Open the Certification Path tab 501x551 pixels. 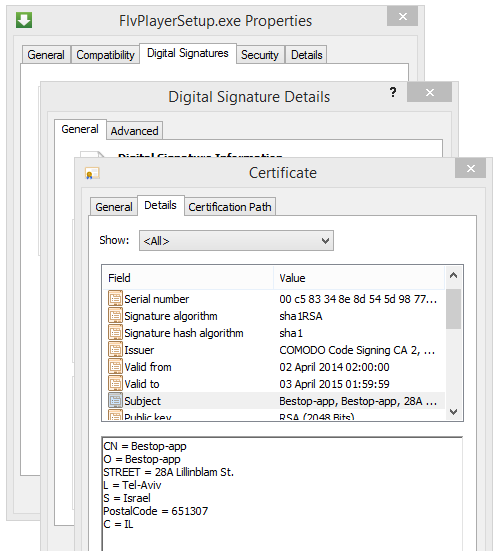click(x=230, y=207)
